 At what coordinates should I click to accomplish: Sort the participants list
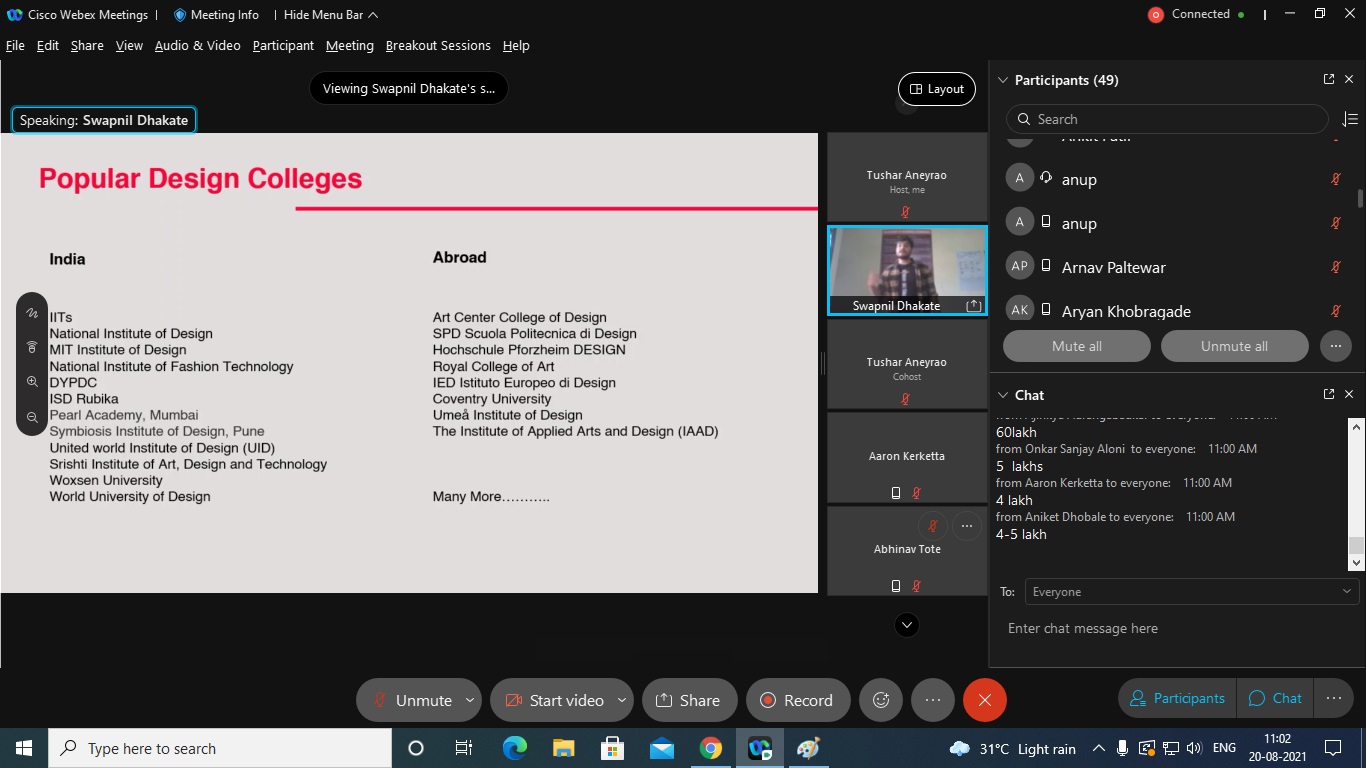pyautogui.click(x=1349, y=119)
